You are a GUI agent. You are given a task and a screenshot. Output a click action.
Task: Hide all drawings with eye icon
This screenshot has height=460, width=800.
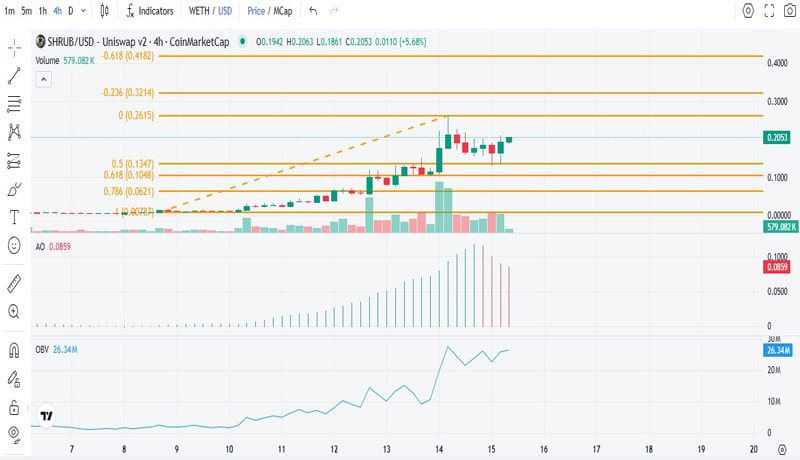click(14, 433)
